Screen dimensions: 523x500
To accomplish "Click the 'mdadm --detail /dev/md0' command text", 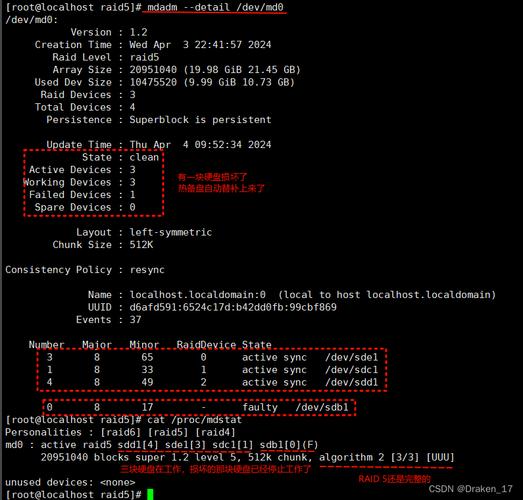I will (x=215, y=7).
